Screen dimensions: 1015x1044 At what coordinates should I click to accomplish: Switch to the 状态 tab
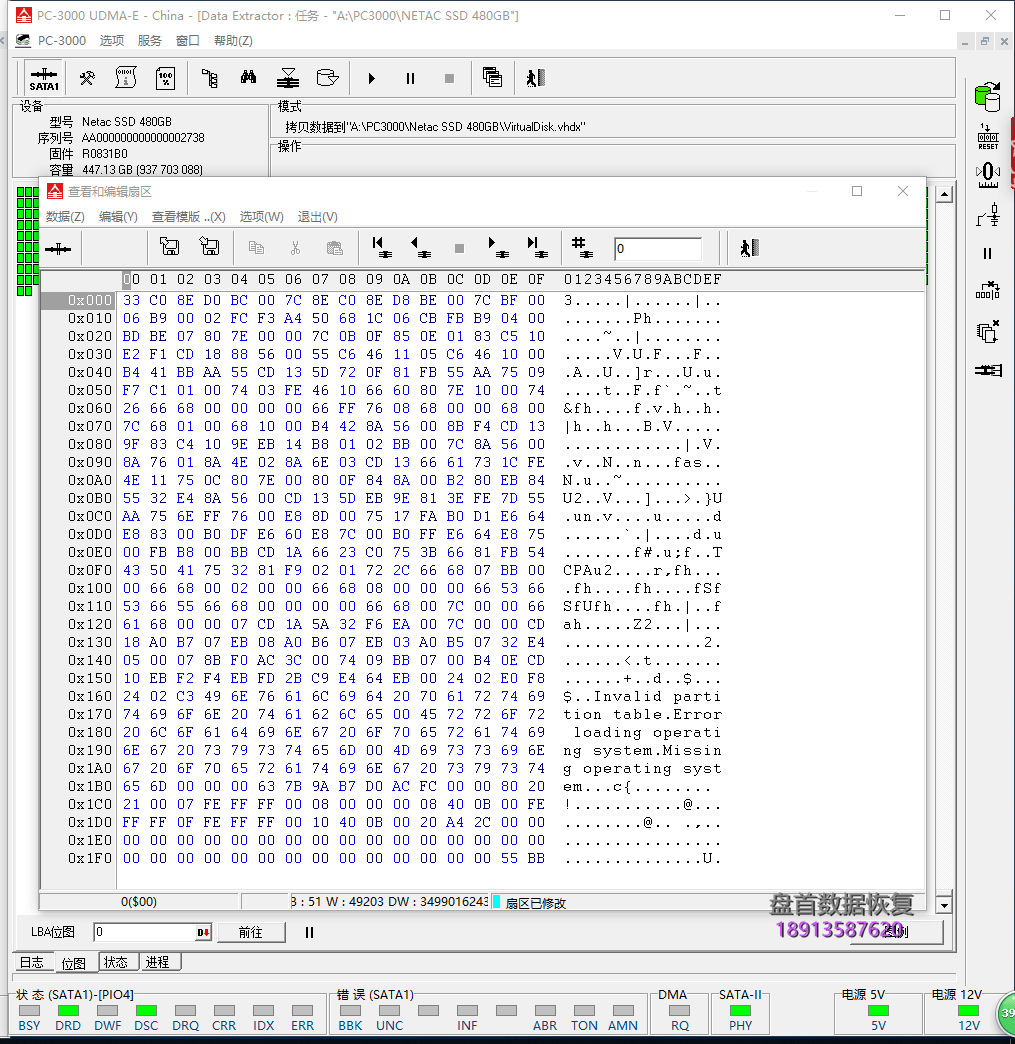tap(116, 962)
